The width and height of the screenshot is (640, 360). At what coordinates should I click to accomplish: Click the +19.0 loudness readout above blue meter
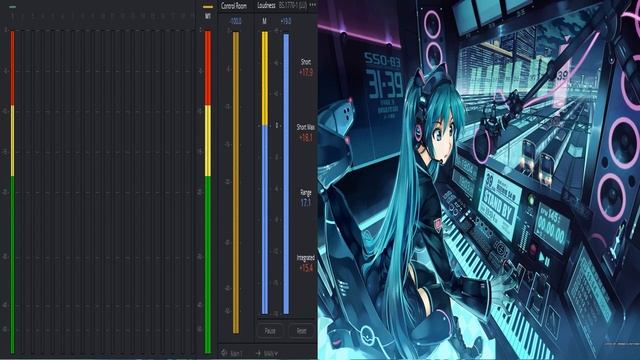tap(286, 21)
